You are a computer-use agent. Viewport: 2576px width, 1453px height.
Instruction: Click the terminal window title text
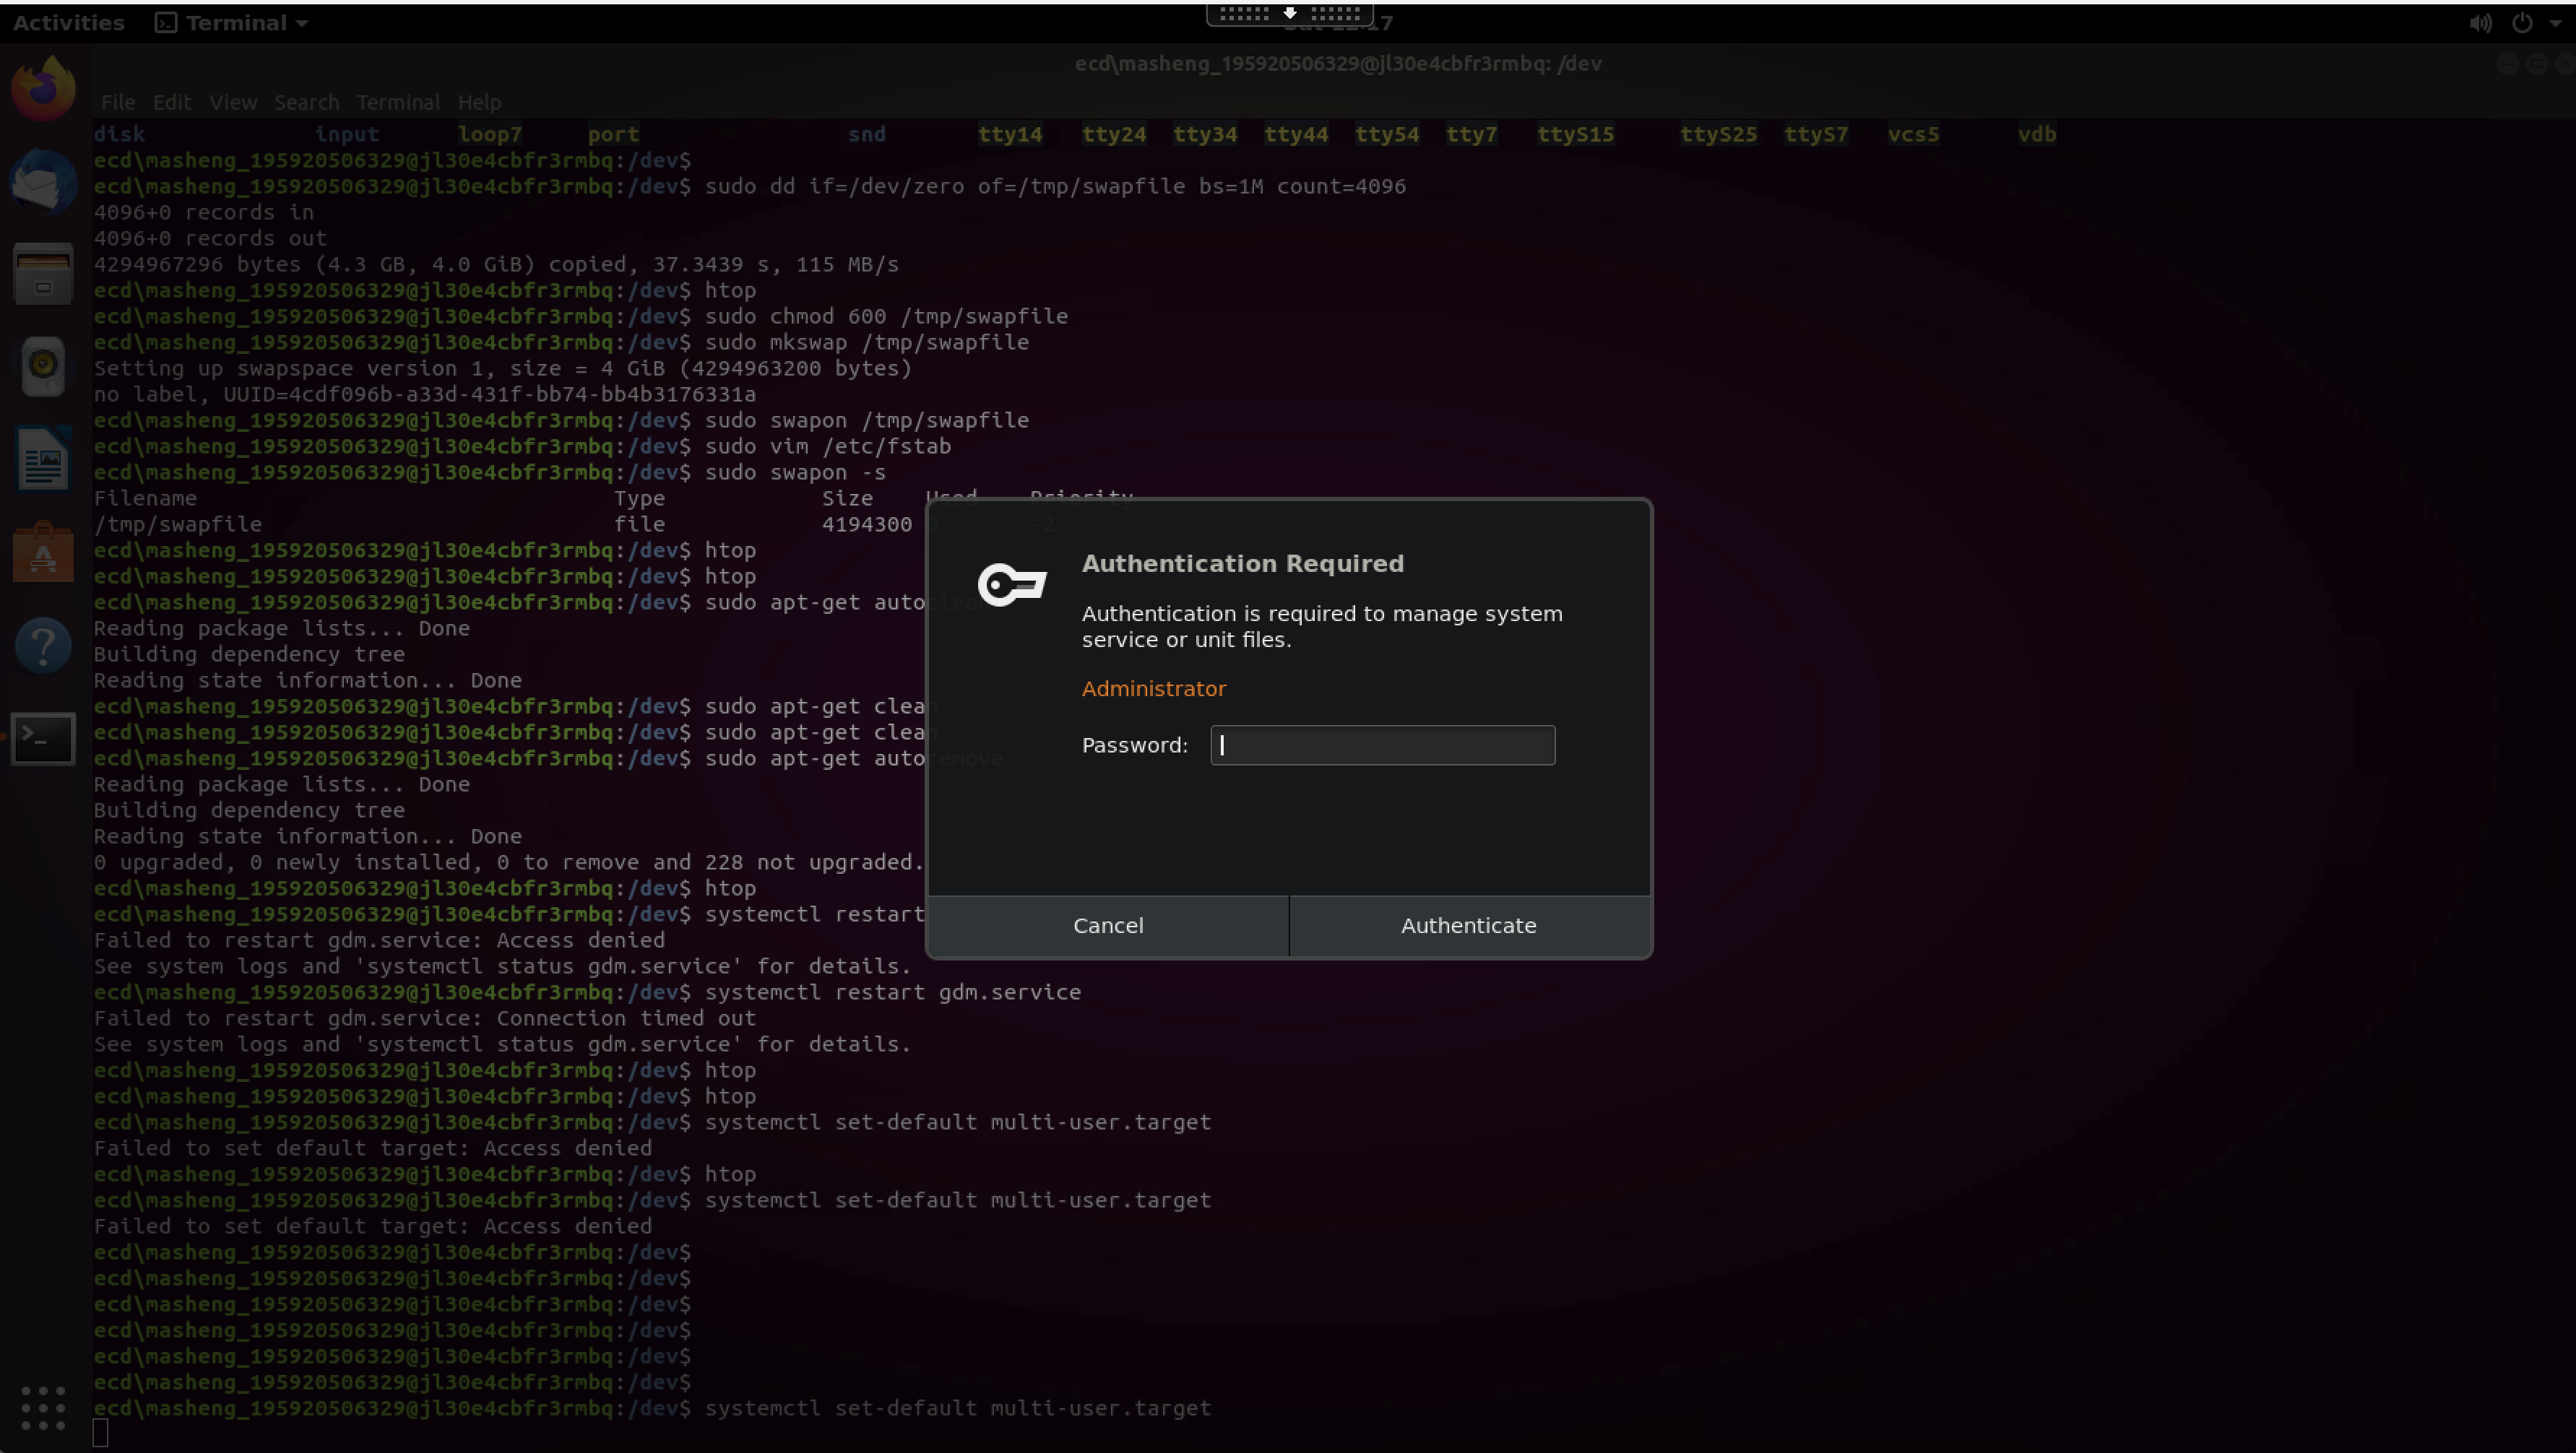coord(1338,64)
